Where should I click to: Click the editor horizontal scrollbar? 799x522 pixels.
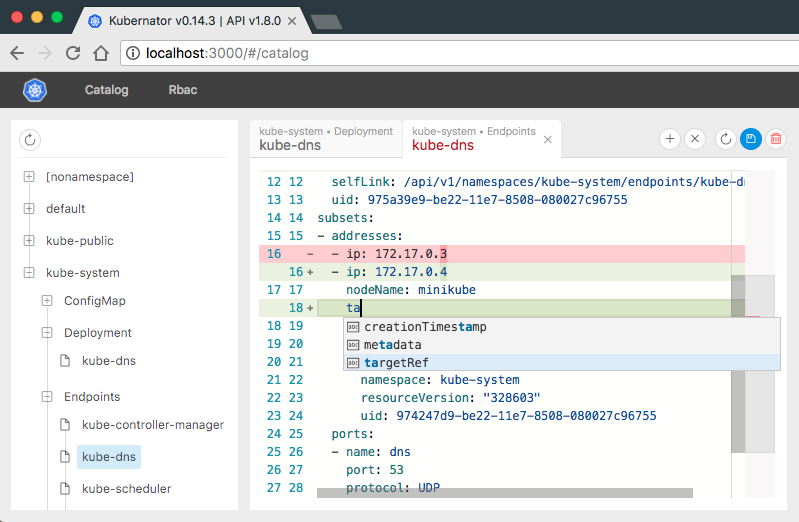tap(504, 492)
